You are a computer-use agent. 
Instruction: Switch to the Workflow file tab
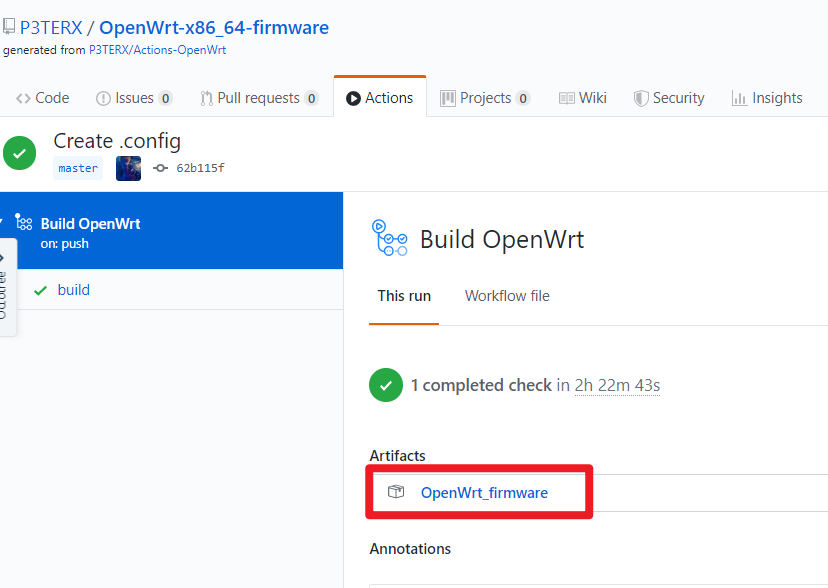click(x=507, y=296)
